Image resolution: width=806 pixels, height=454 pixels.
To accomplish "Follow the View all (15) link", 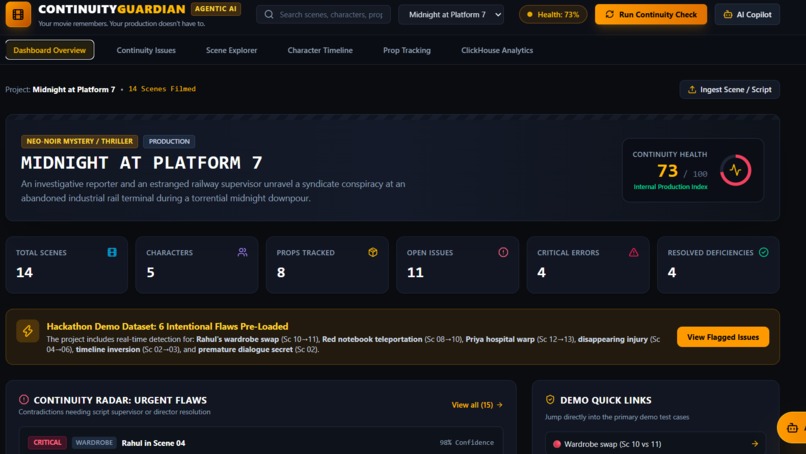I will pyautogui.click(x=477, y=405).
